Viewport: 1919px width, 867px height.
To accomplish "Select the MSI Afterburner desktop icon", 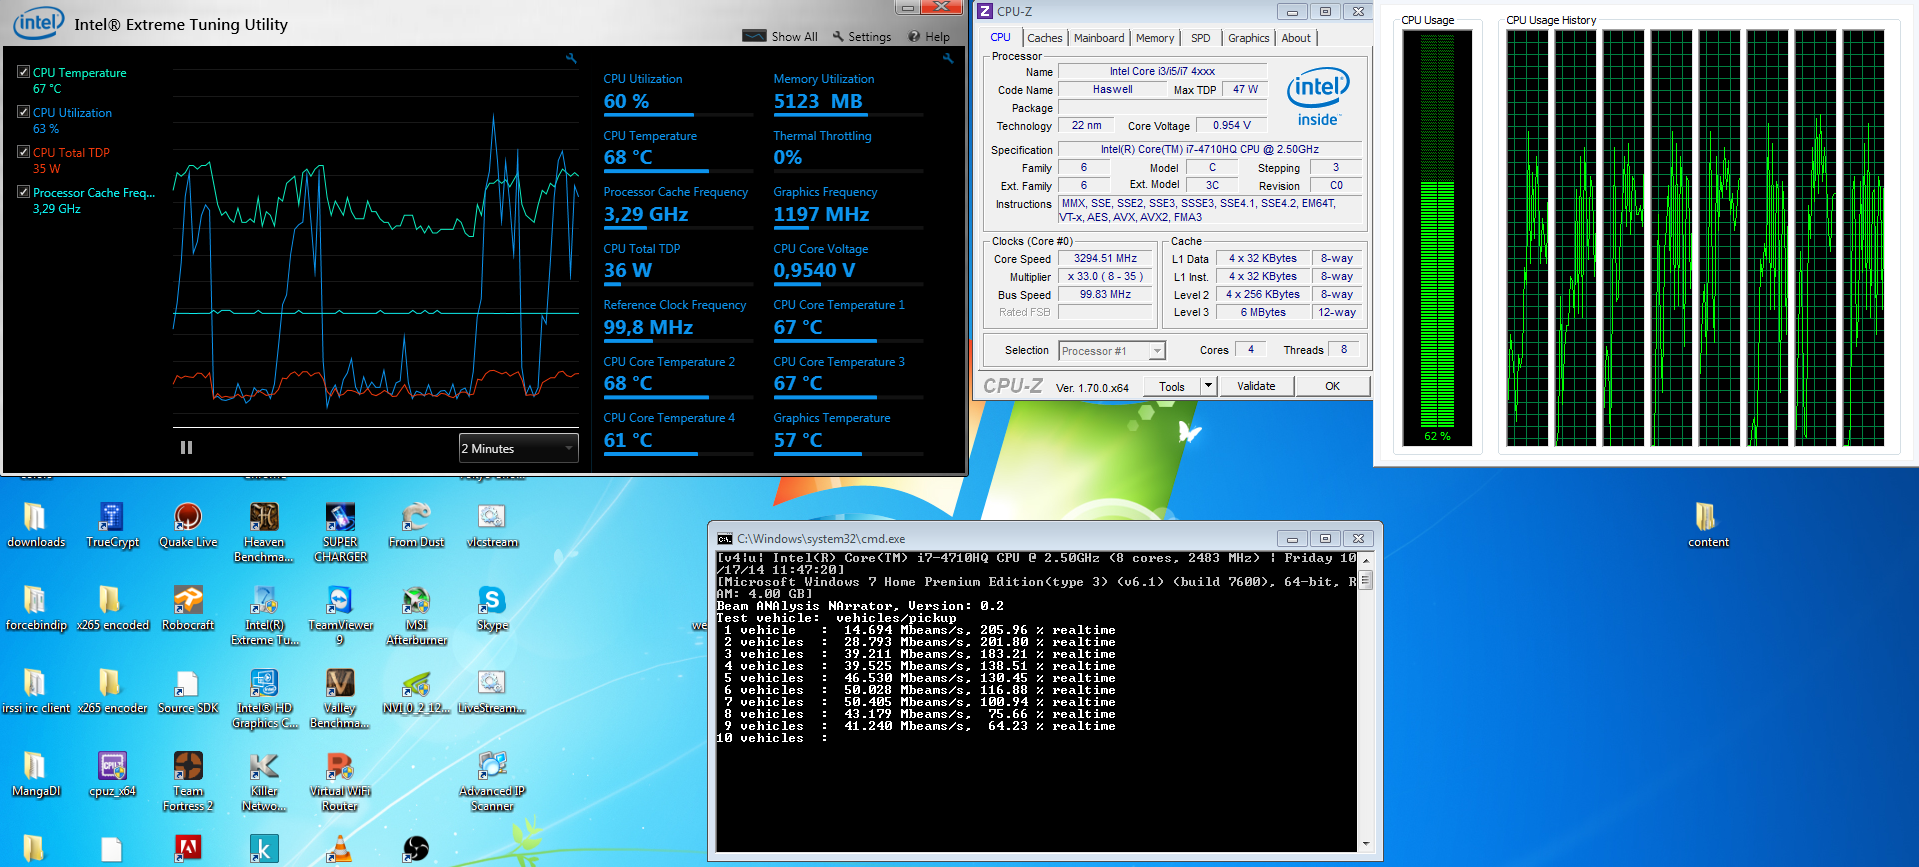I will point(416,616).
